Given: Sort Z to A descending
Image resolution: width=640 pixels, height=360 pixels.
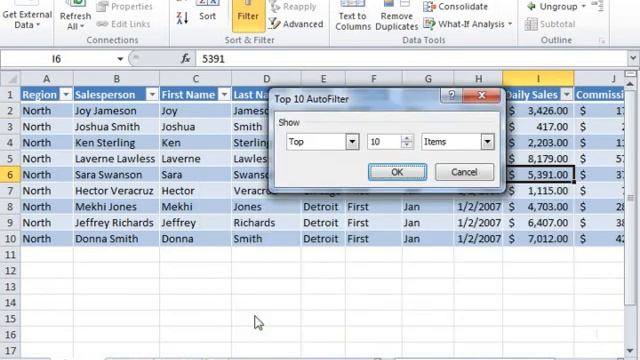Looking at the screenshot, I should 182,18.
